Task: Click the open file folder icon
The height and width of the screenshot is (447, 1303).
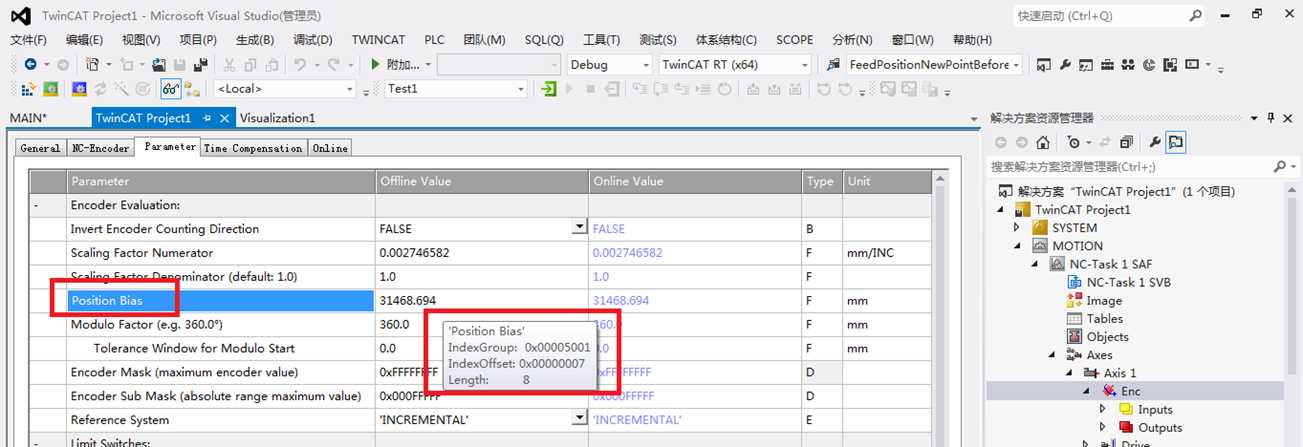Action: (x=159, y=64)
